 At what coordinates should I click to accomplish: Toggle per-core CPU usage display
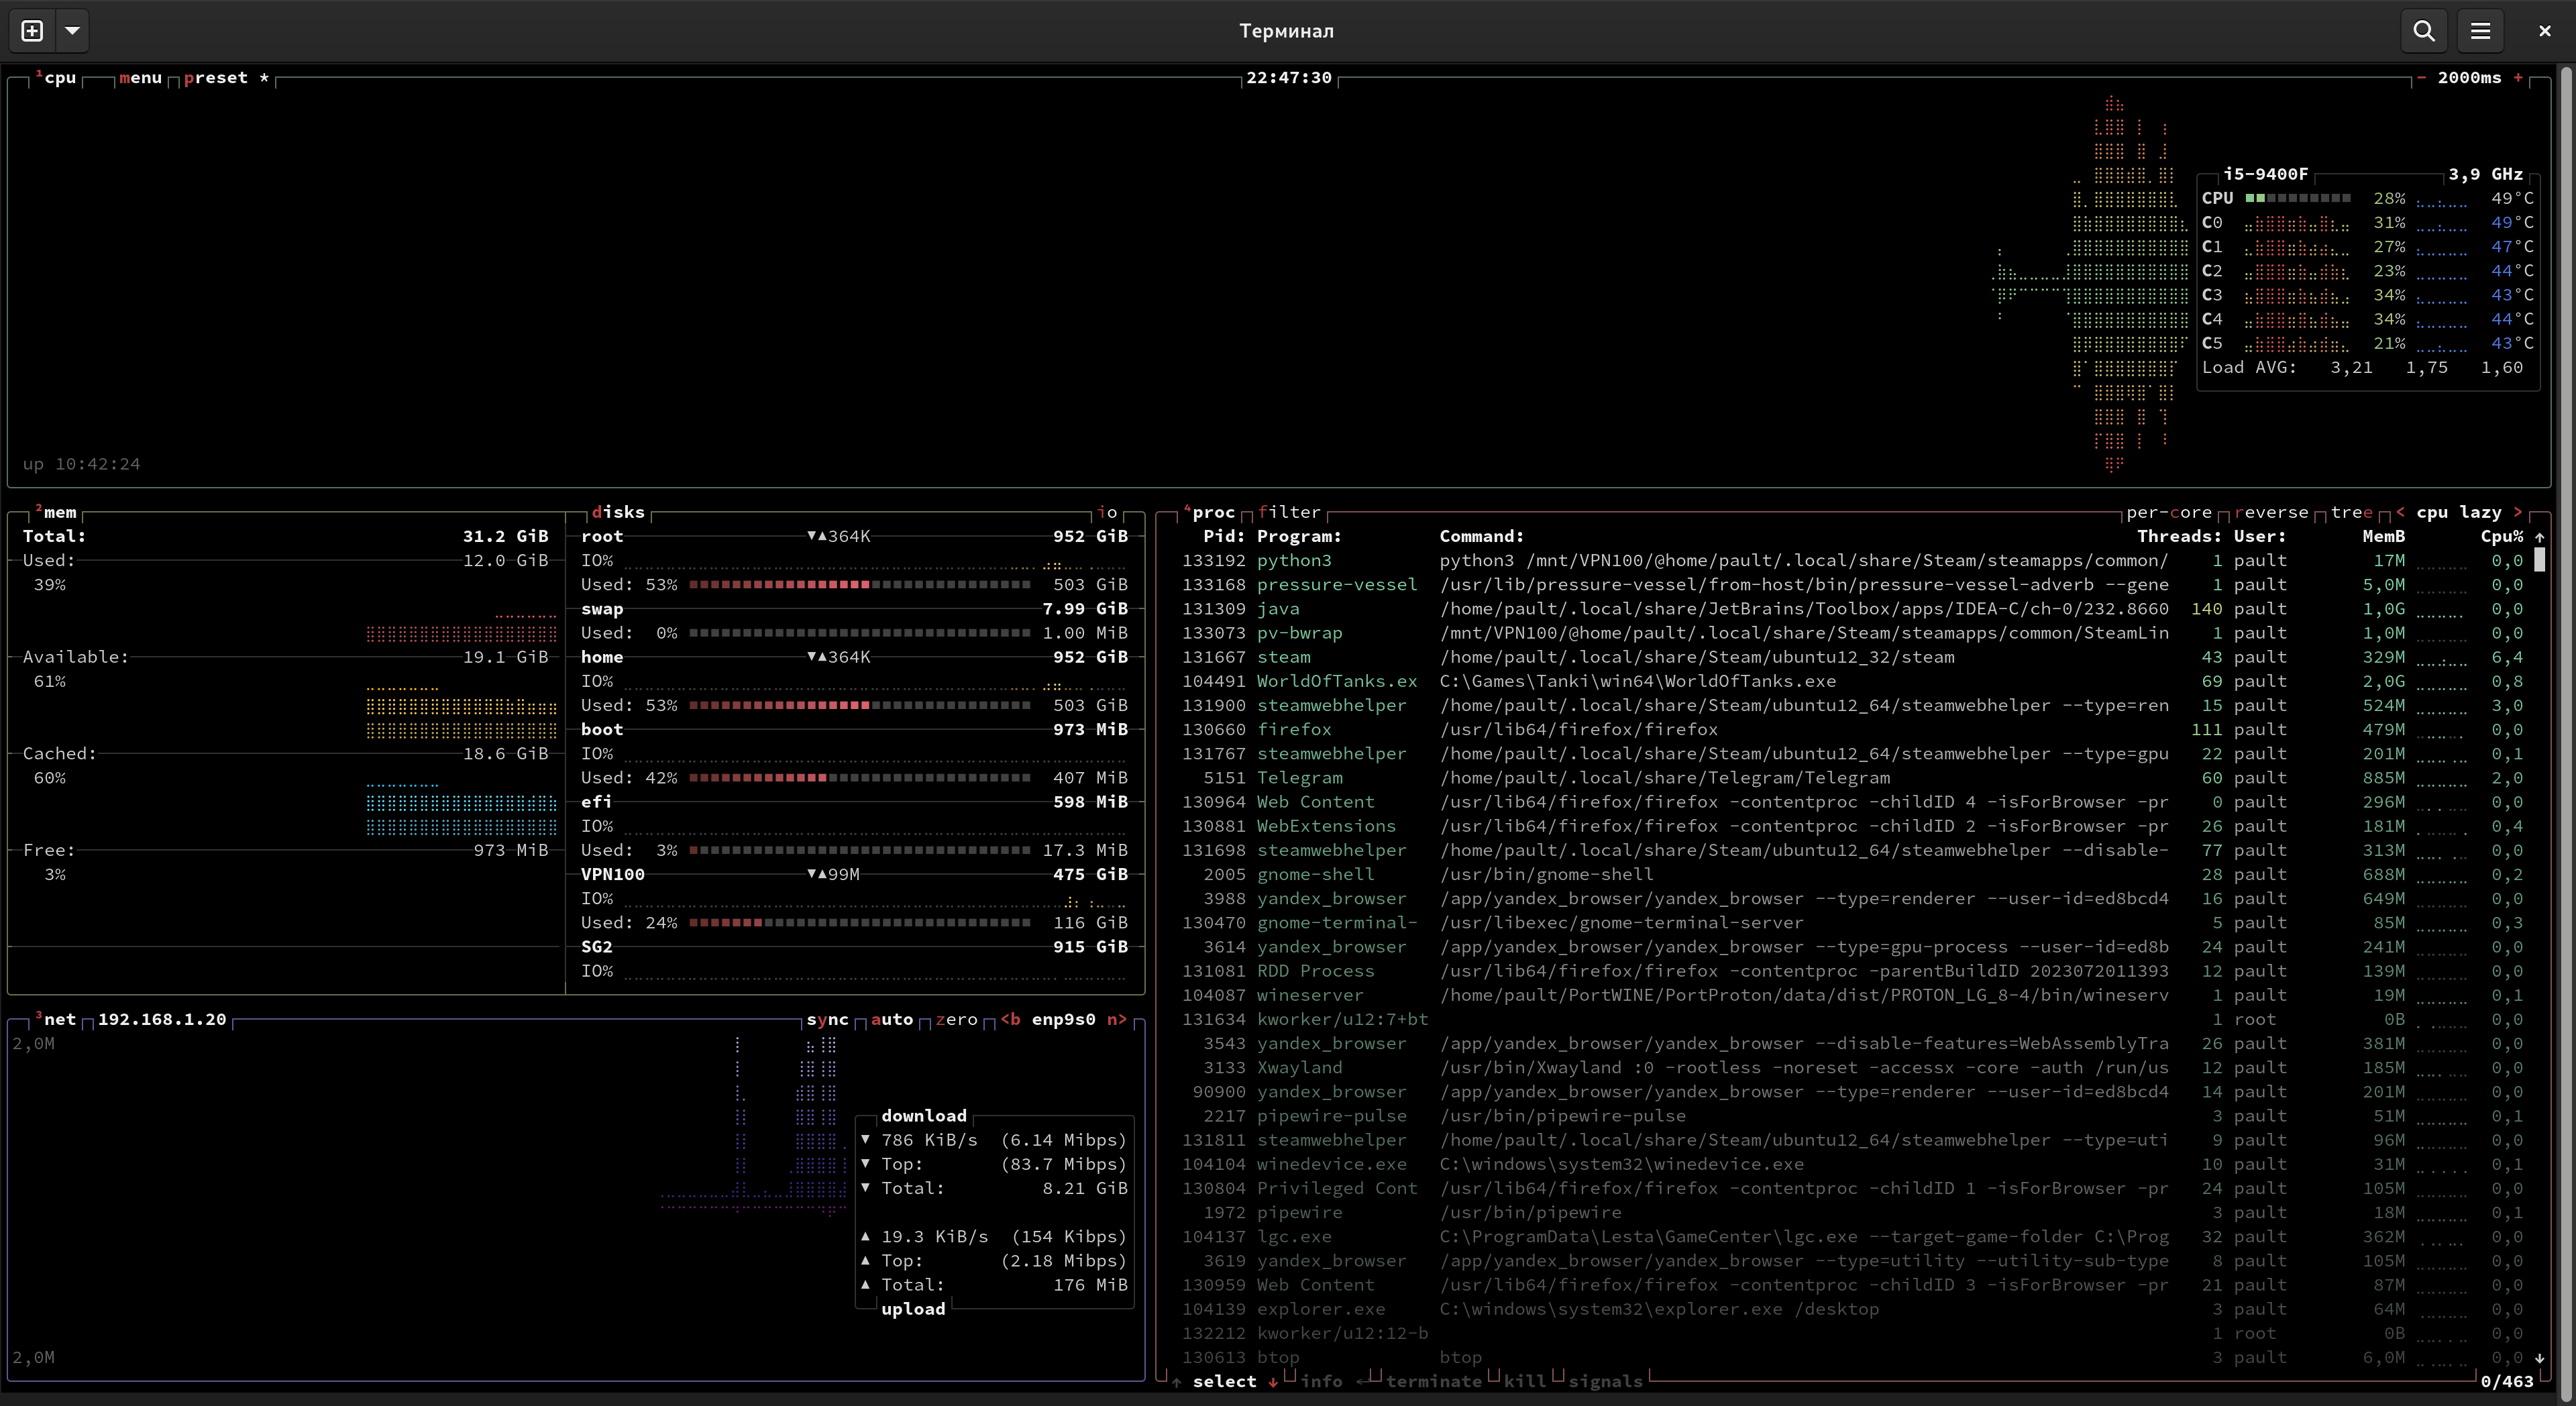[2169, 512]
